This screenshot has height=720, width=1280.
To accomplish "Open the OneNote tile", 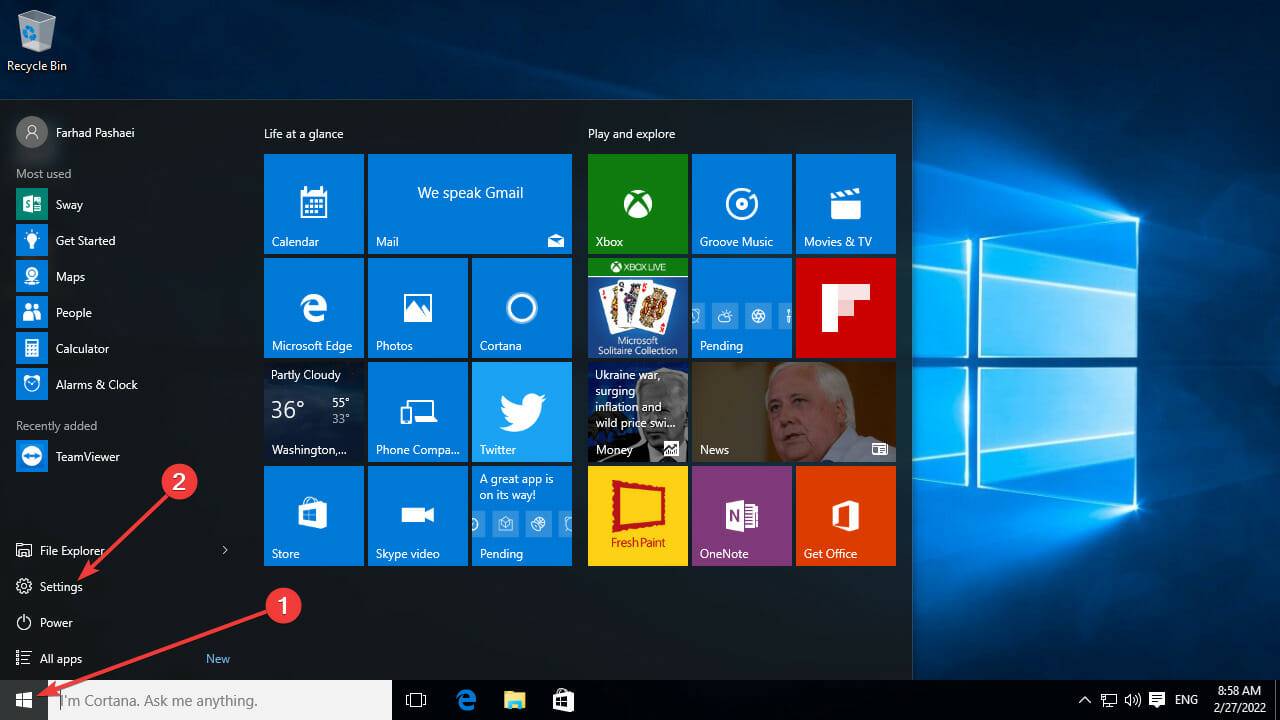I will (x=741, y=515).
